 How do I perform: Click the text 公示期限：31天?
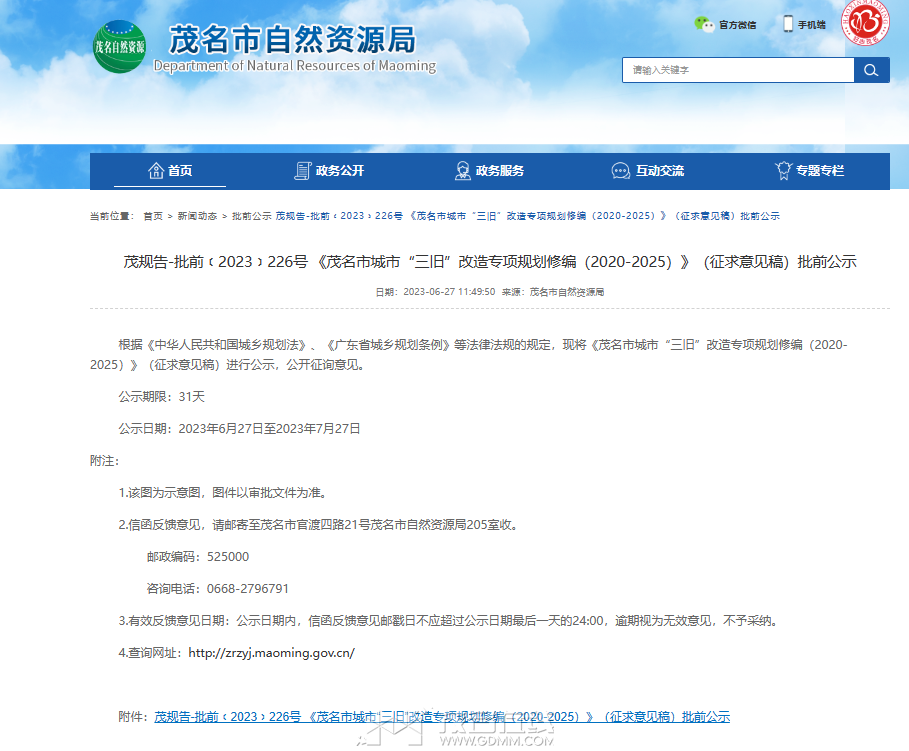click(162, 397)
